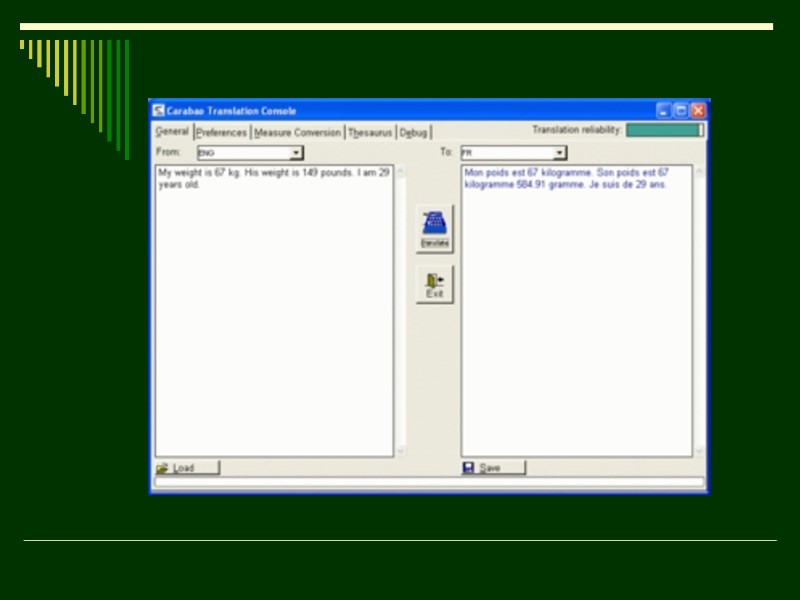Click the Translate button with calculator icon
Screen dimensions: 800x600
pyautogui.click(x=435, y=229)
